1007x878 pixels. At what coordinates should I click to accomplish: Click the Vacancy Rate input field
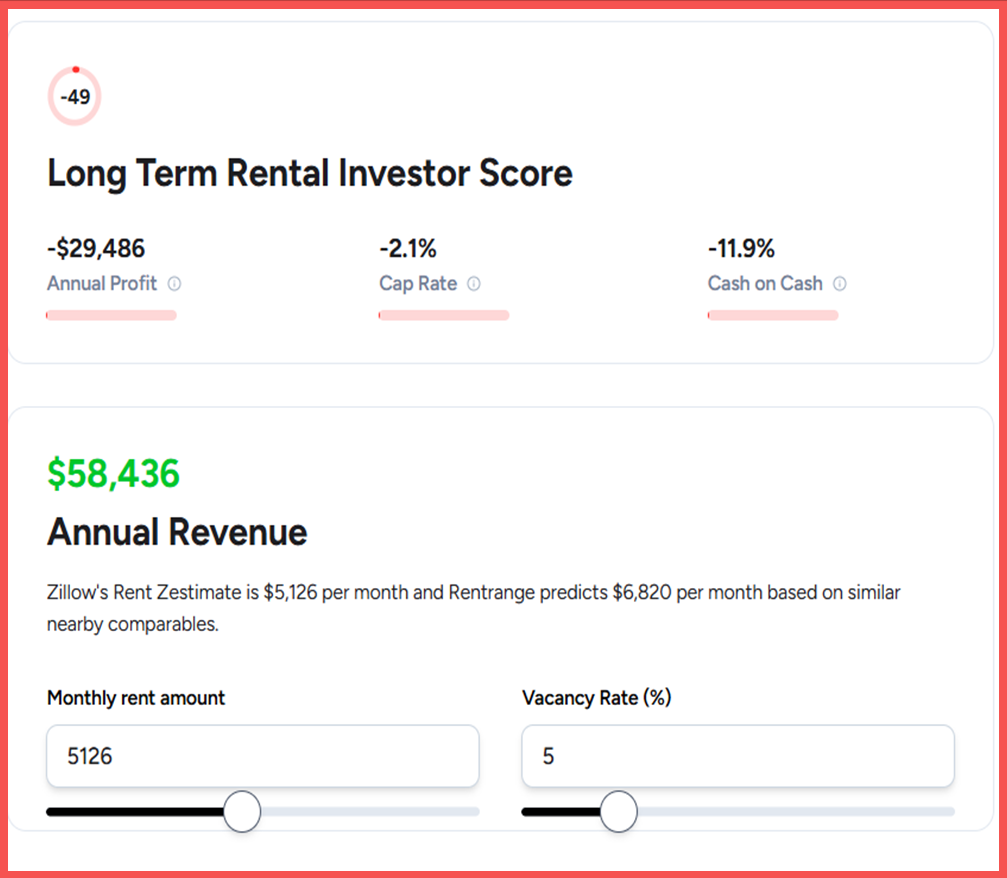(738, 756)
